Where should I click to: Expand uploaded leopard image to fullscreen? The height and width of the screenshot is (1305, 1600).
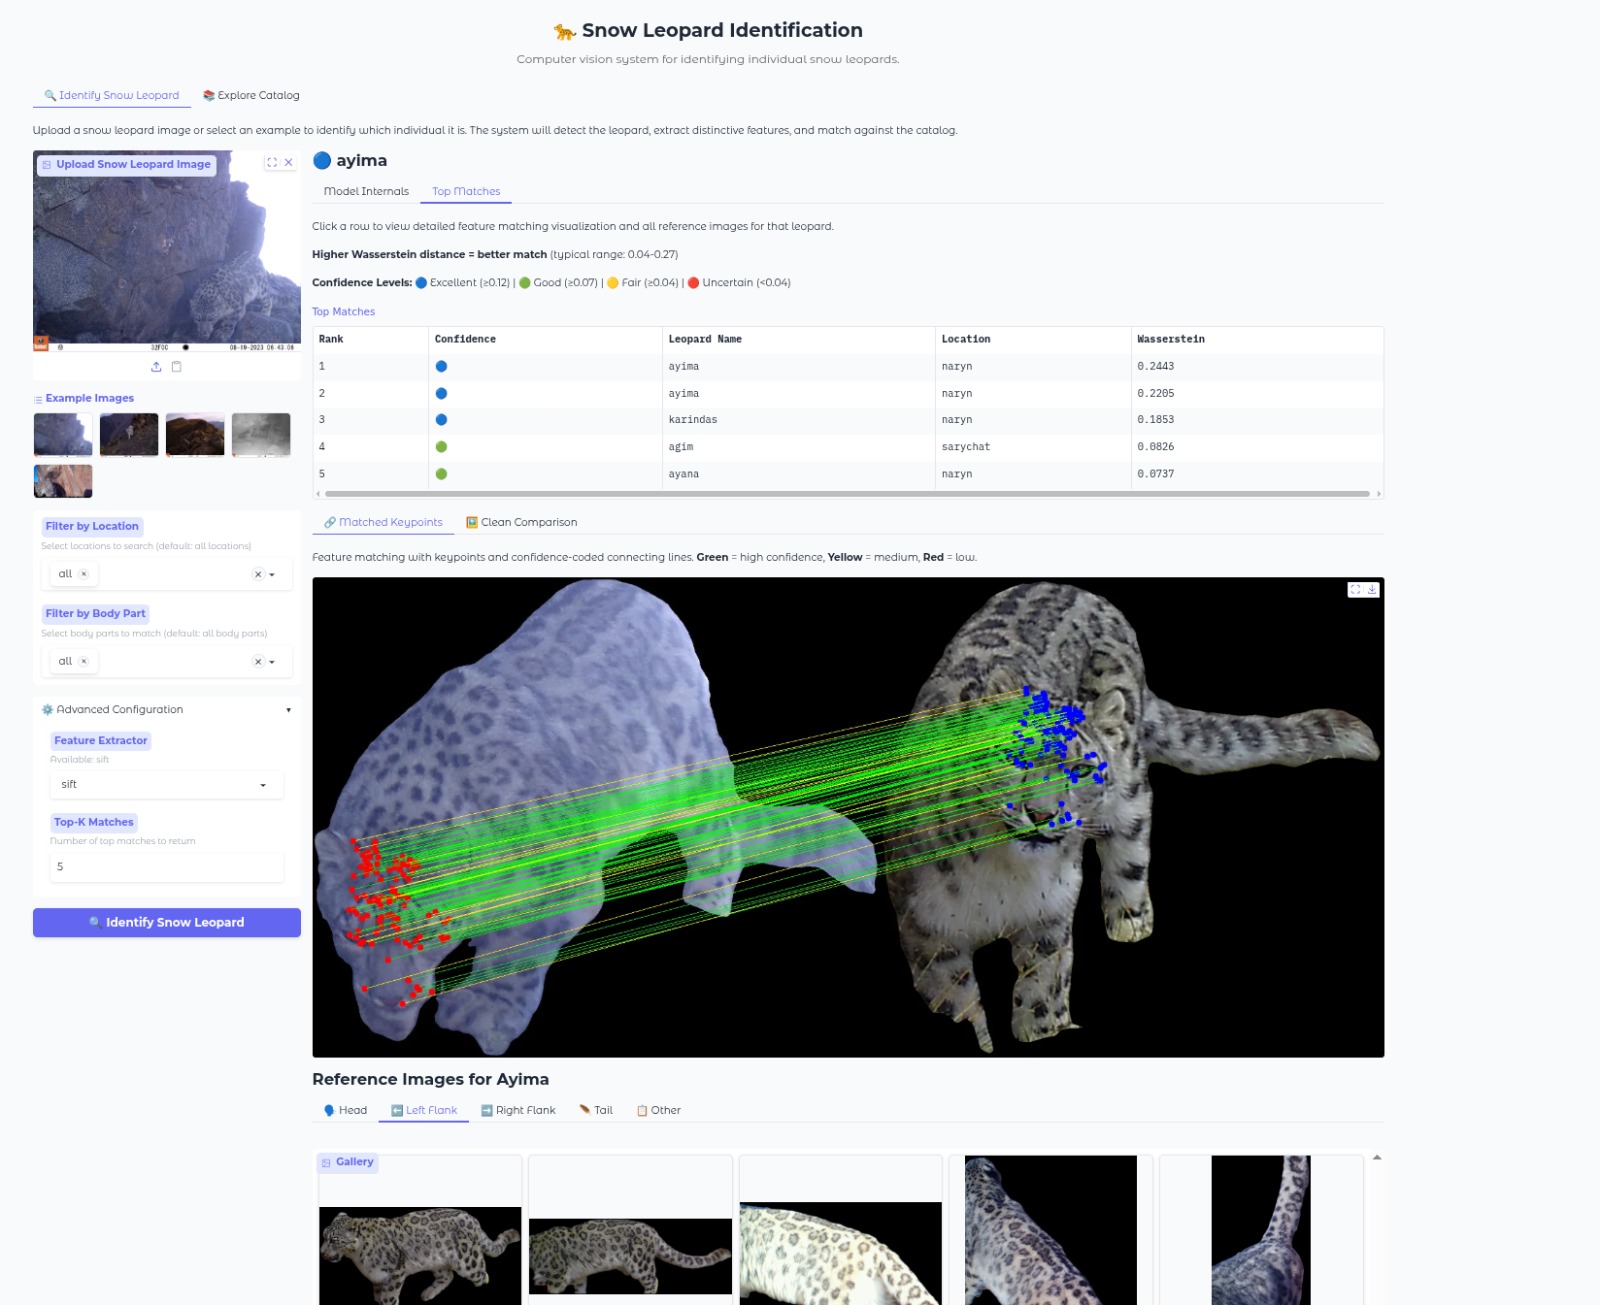(271, 163)
